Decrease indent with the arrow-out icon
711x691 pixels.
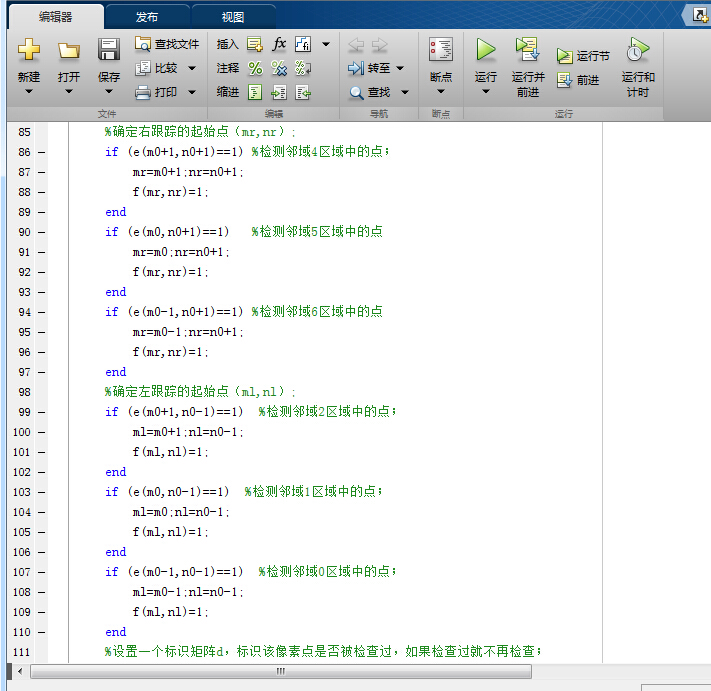pos(303,92)
